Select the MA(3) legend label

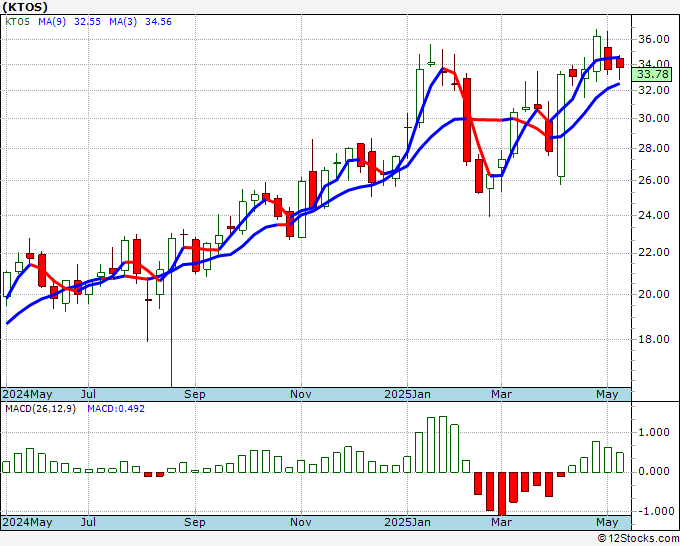pos(123,22)
